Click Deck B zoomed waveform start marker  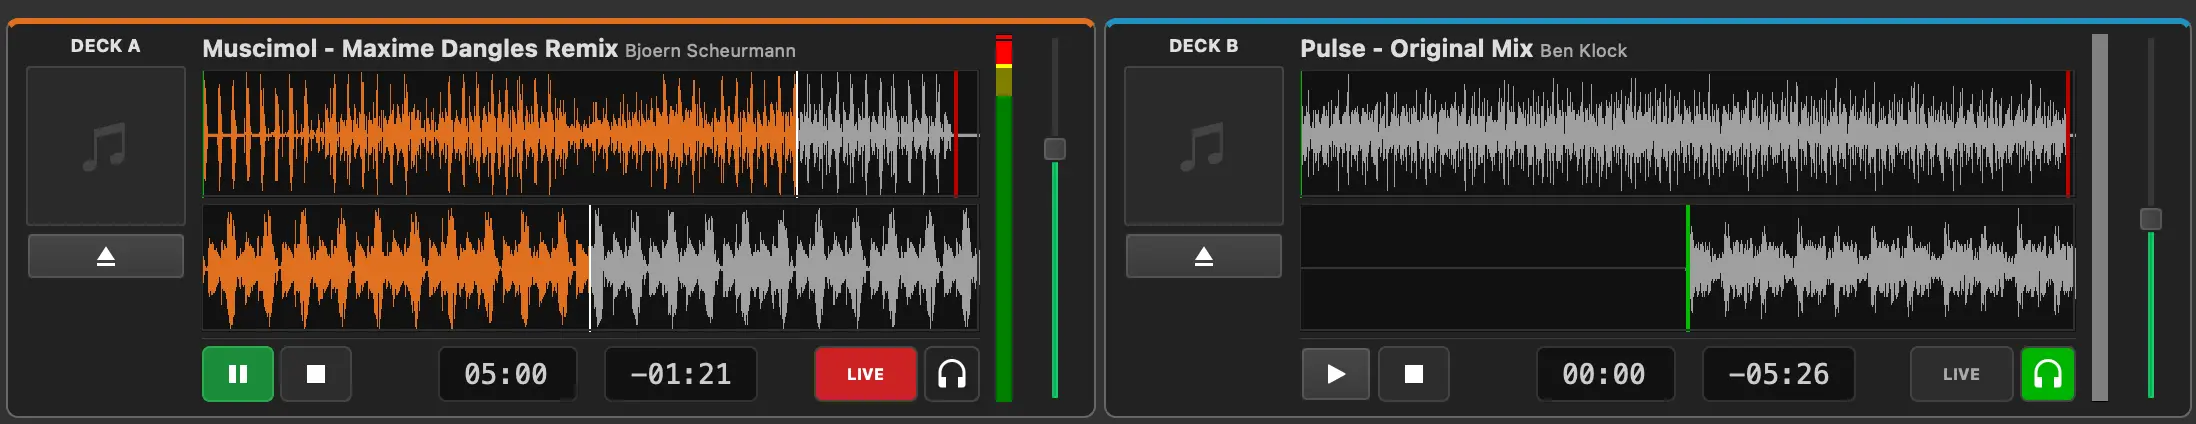pyautogui.click(x=1688, y=268)
